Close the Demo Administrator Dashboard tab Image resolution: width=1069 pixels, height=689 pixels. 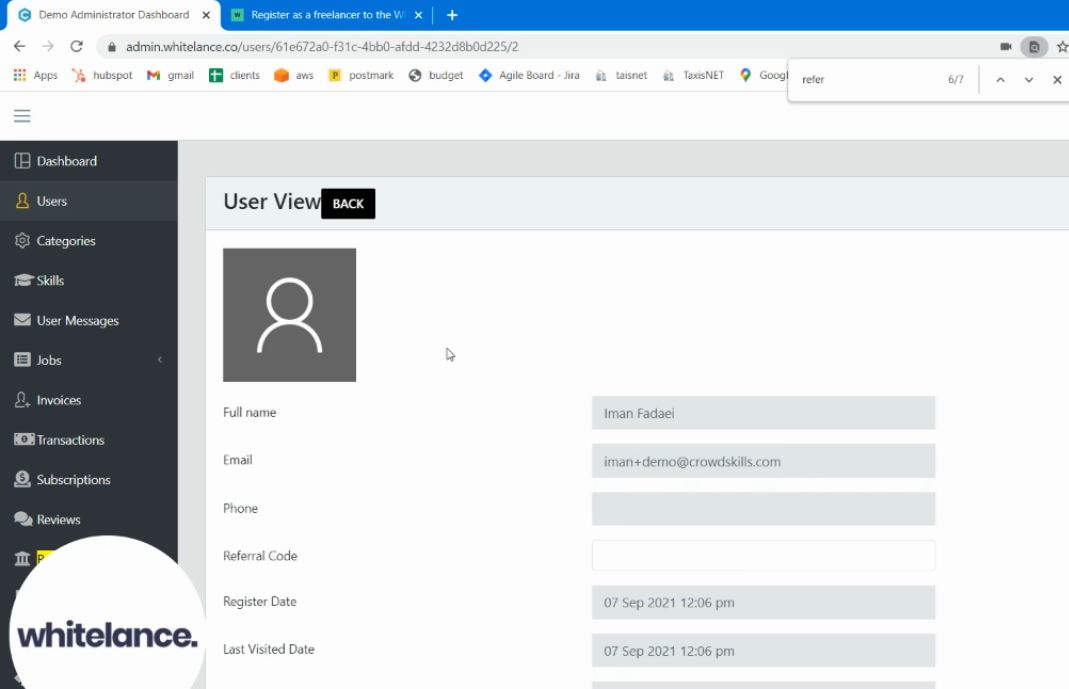pyautogui.click(x=206, y=15)
